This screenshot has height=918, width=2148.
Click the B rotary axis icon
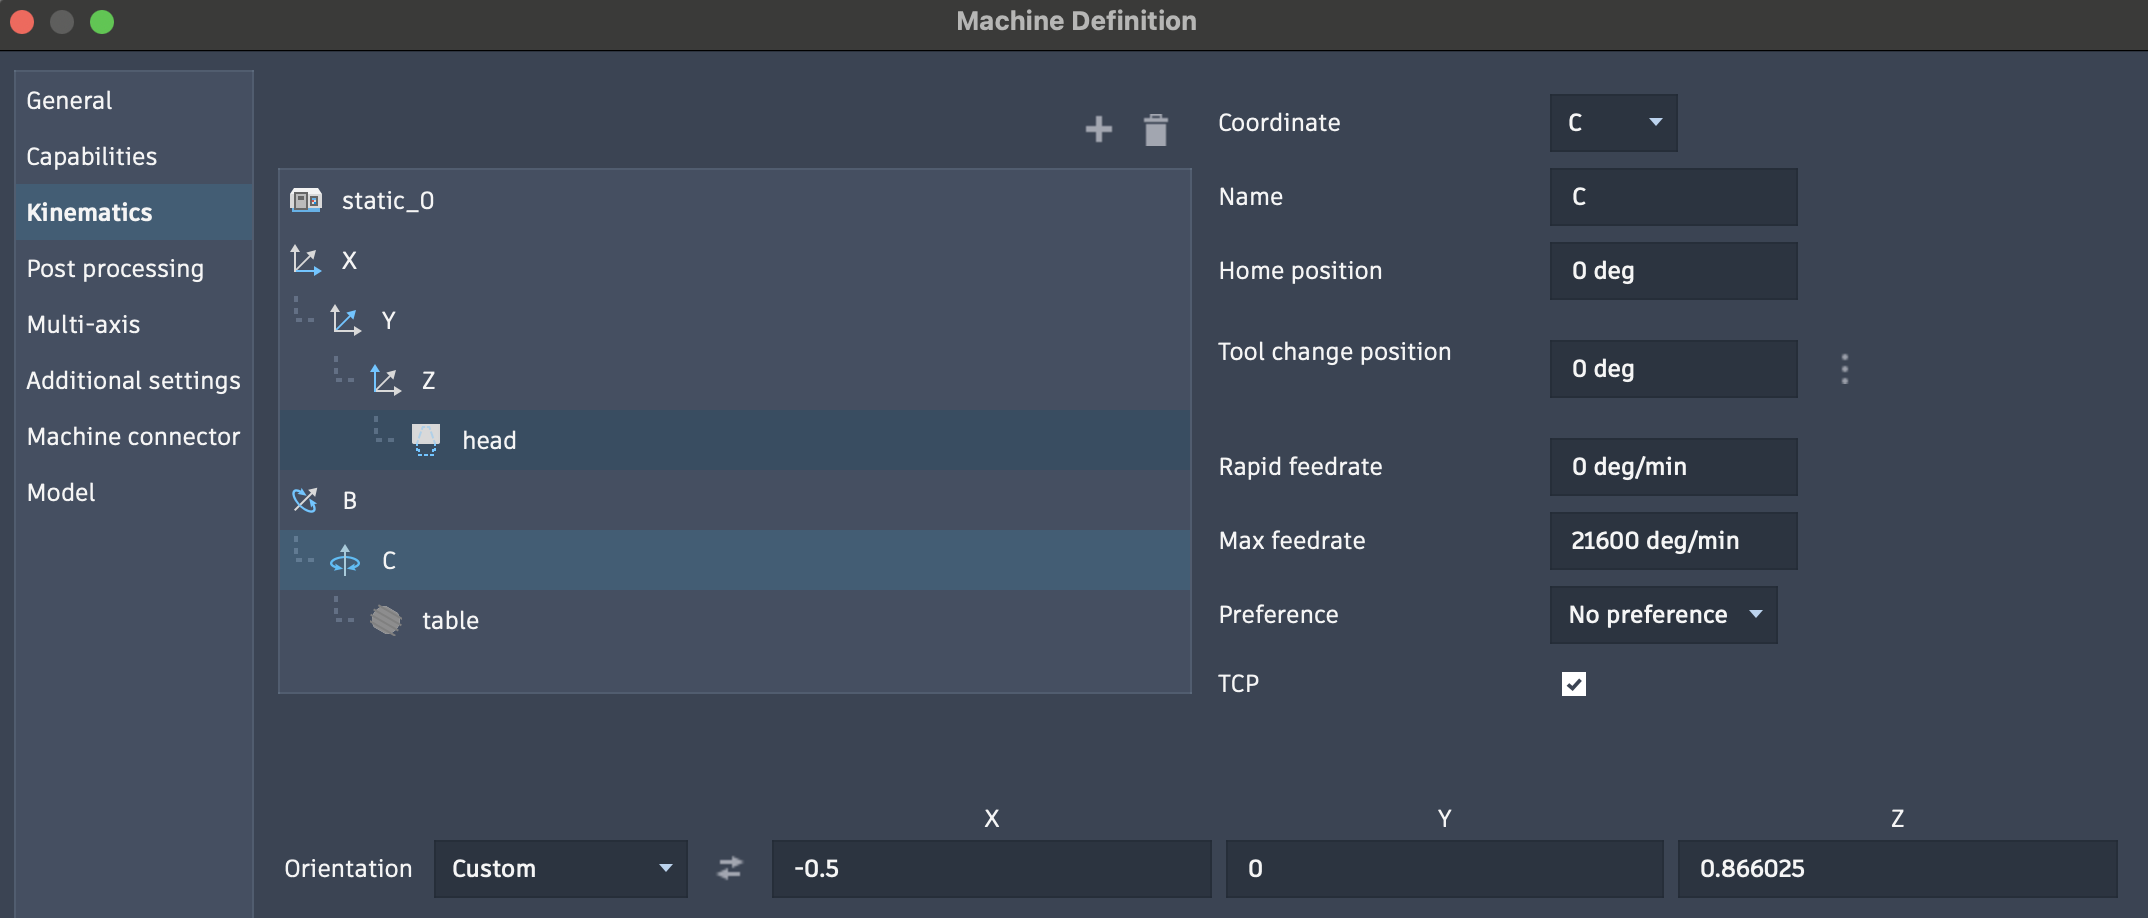coord(305,500)
